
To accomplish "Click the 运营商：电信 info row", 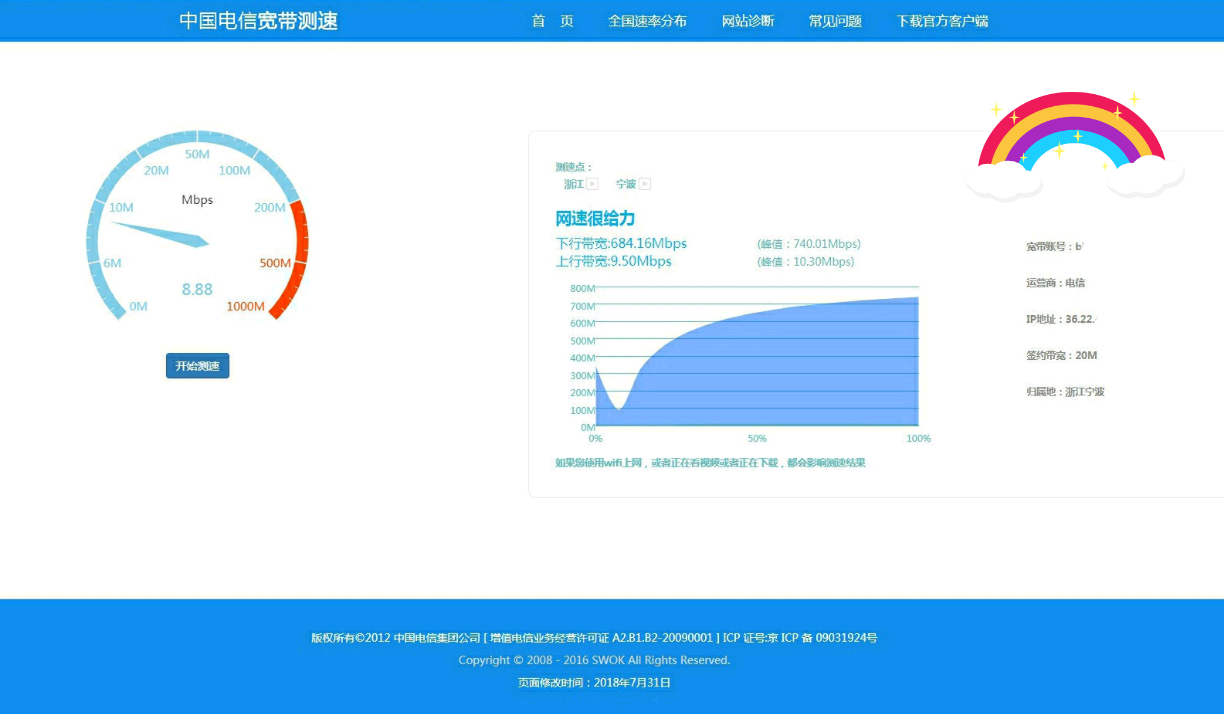I will tap(1055, 283).
